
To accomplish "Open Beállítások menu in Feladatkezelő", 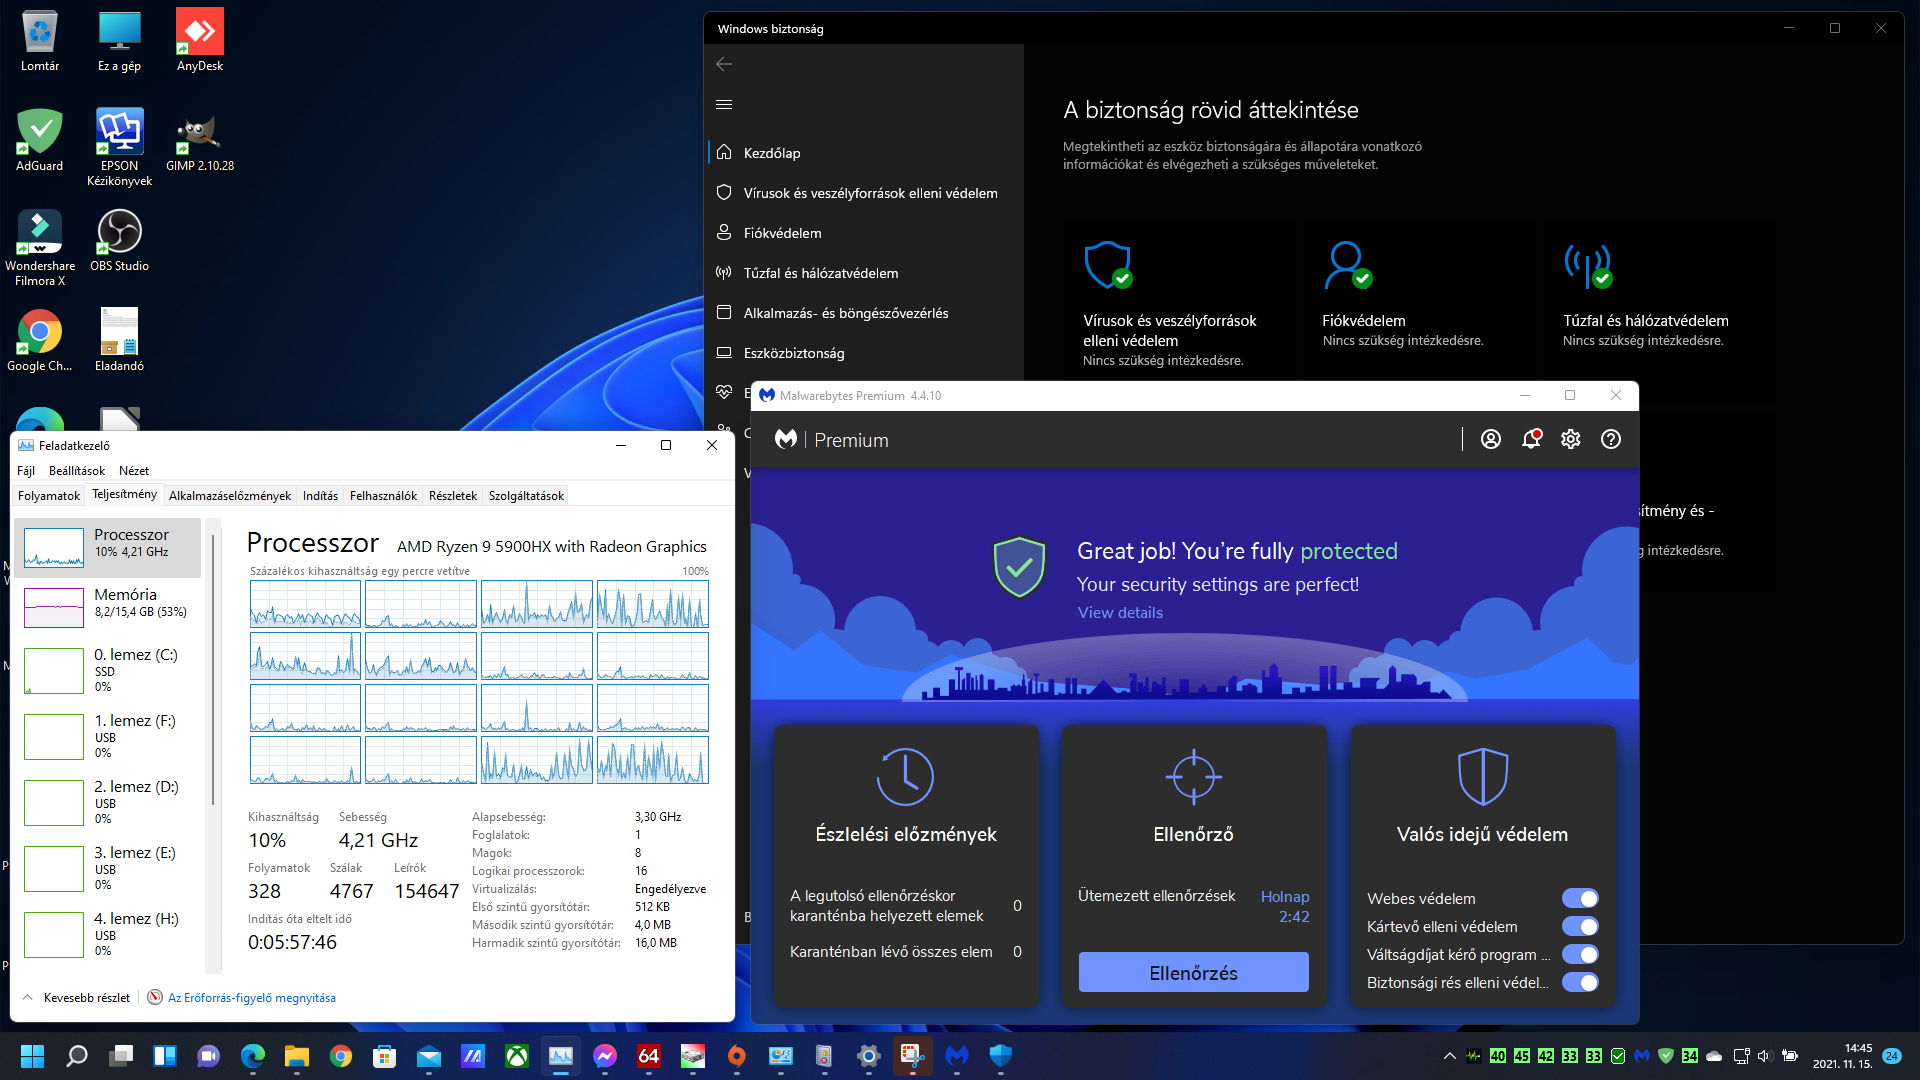I will 77,471.
